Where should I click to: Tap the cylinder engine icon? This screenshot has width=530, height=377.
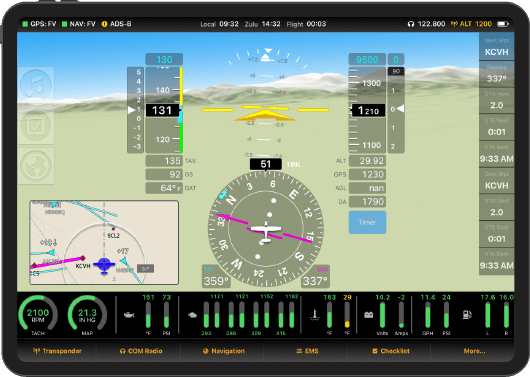point(192,315)
